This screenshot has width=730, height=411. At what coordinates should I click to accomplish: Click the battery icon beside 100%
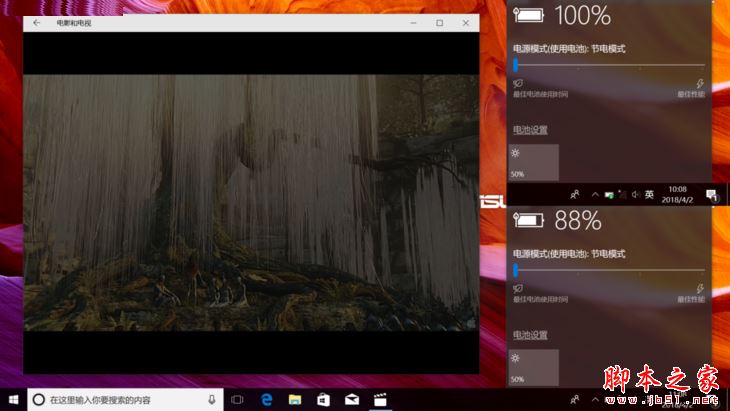pyautogui.click(x=528, y=15)
